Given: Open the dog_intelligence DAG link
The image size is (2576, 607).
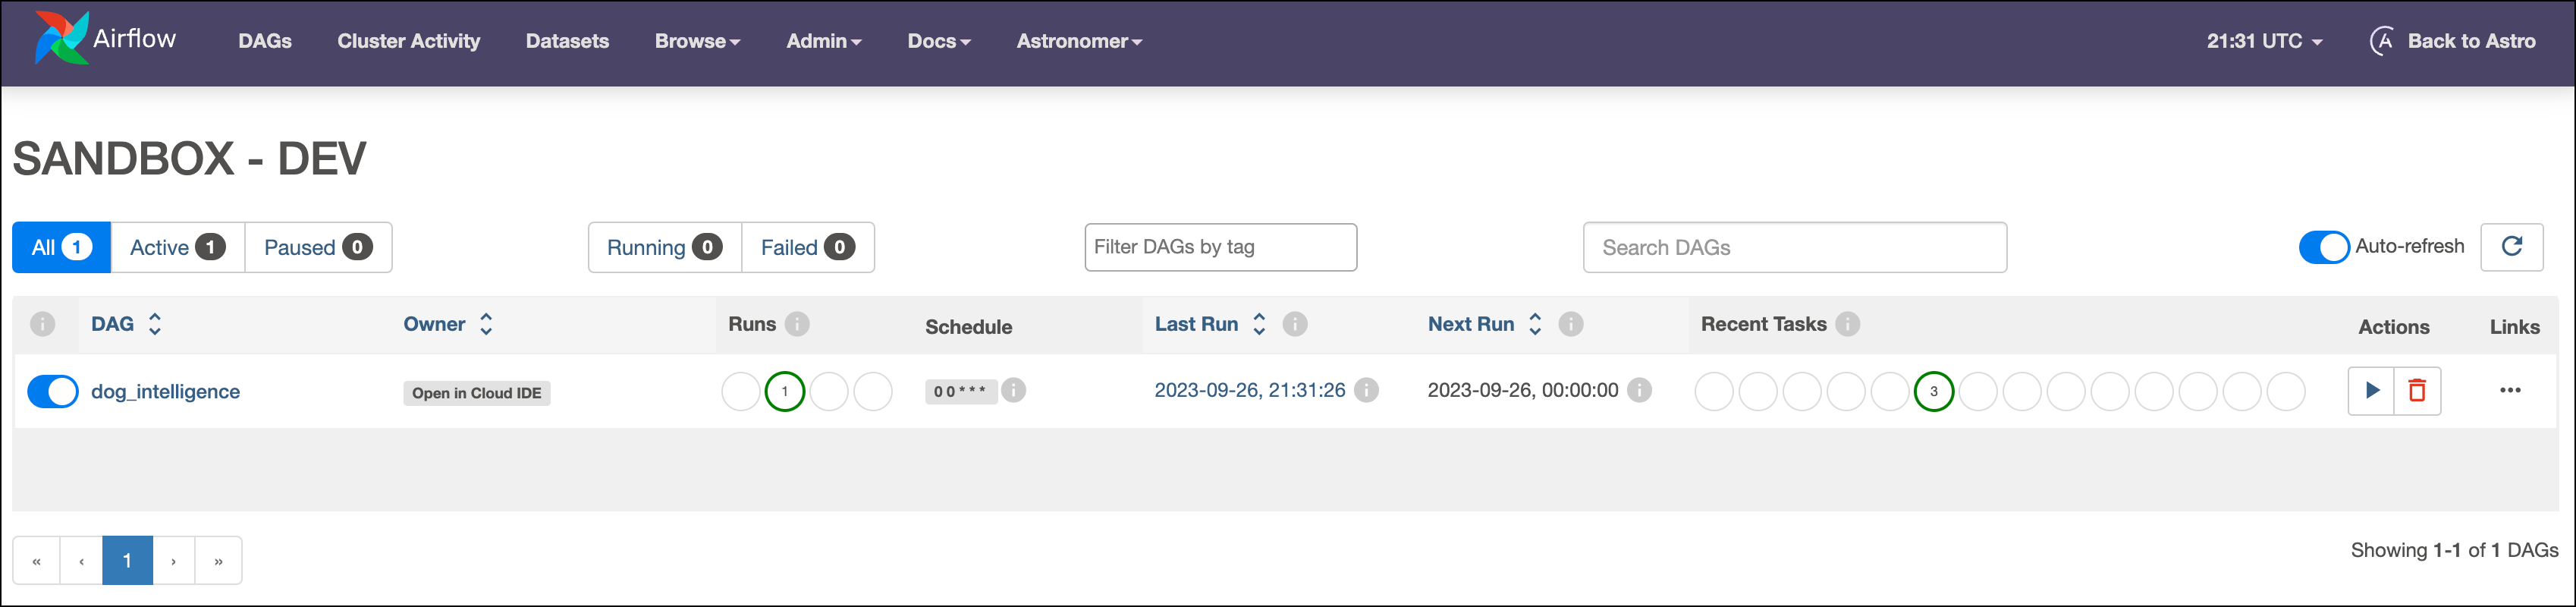Looking at the screenshot, I should (x=165, y=391).
